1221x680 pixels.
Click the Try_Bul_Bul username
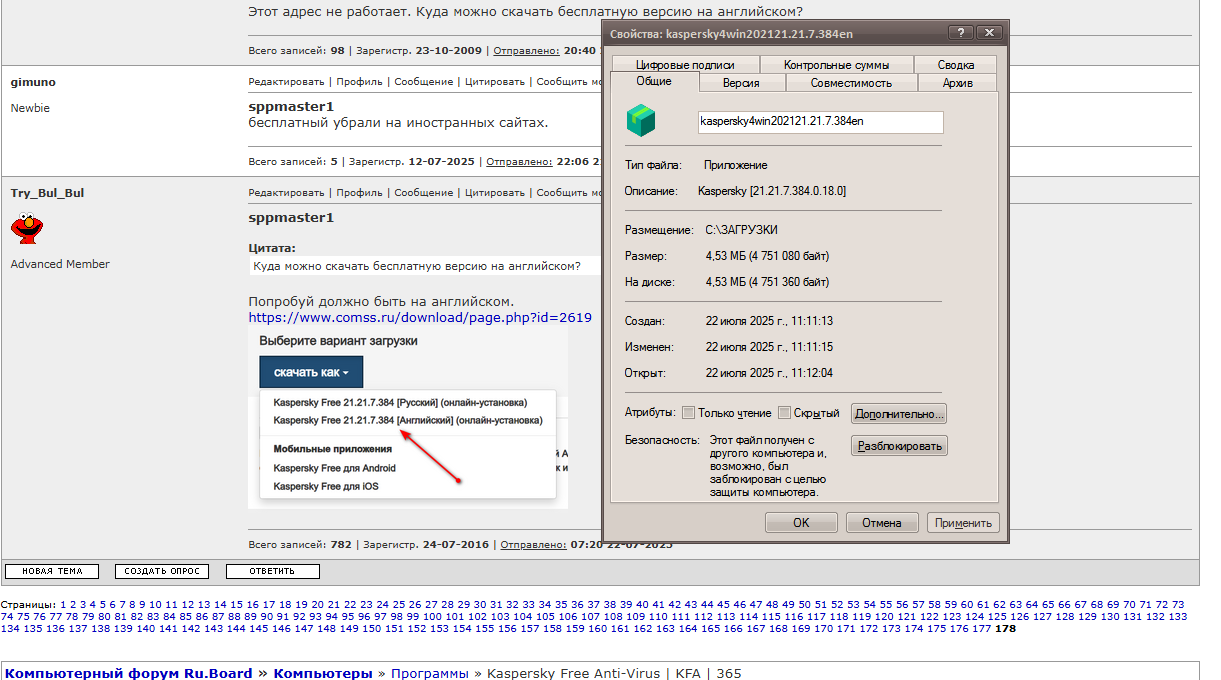click(x=47, y=193)
